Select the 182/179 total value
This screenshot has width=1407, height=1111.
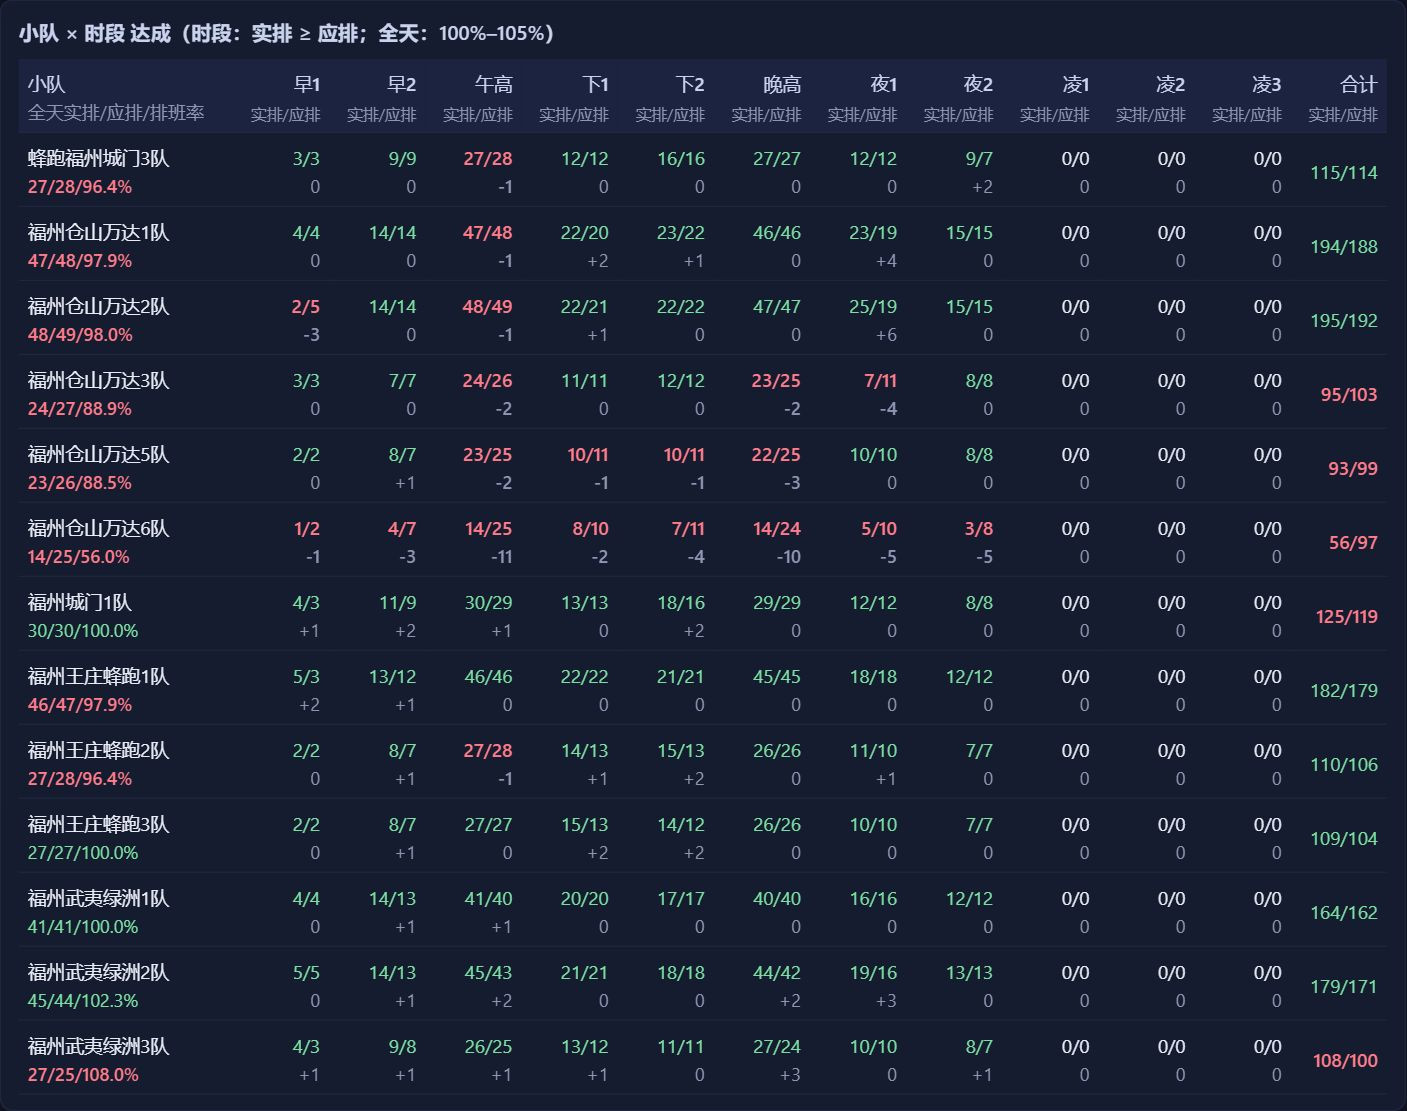(1344, 691)
